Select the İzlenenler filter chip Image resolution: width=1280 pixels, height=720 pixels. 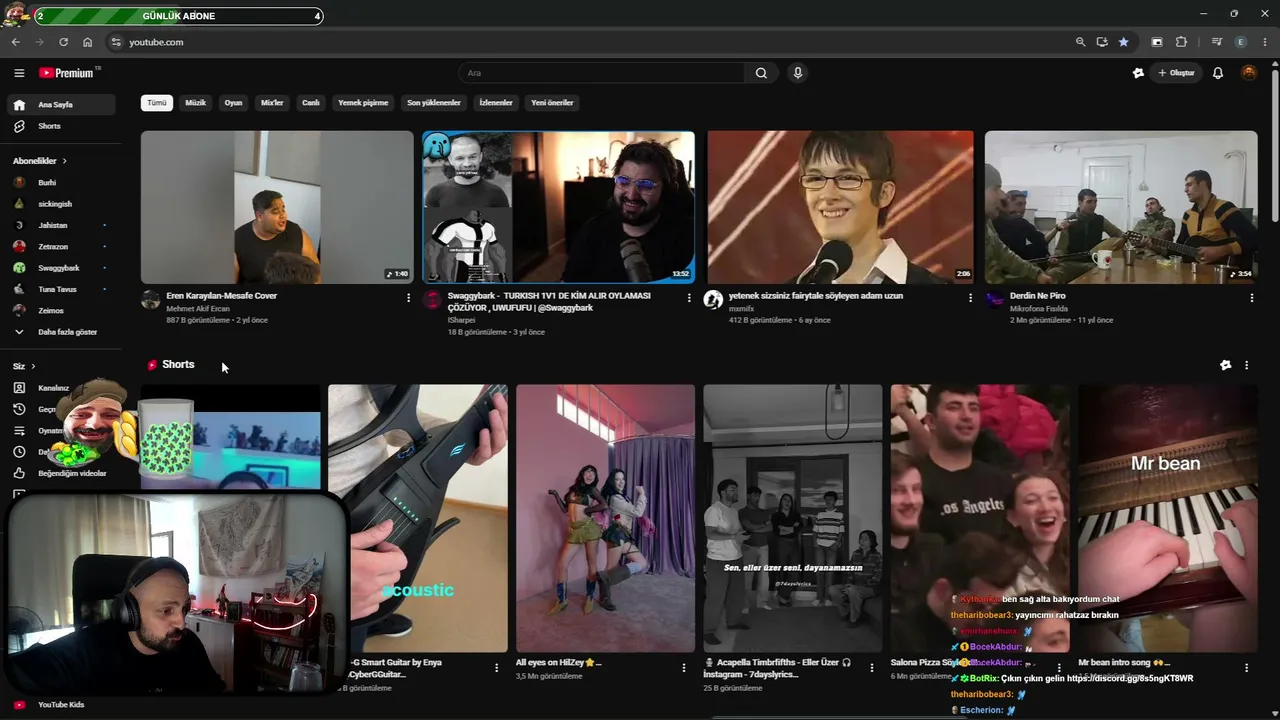pyautogui.click(x=496, y=103)
